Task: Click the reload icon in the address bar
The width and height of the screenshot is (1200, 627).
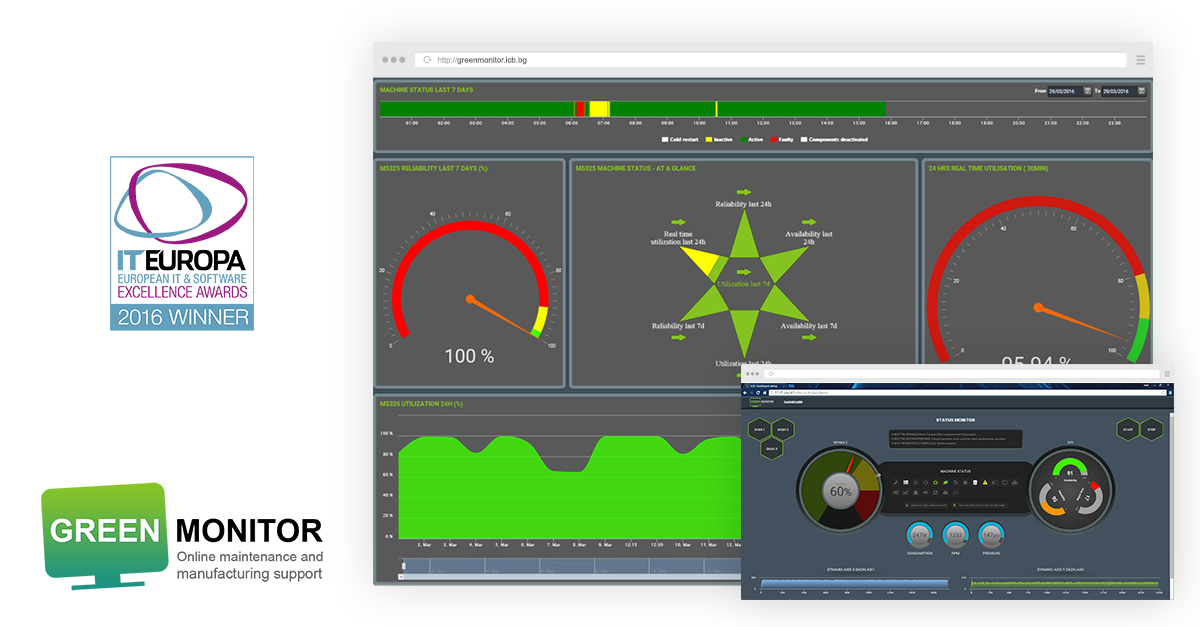Action: coord(427,60)
